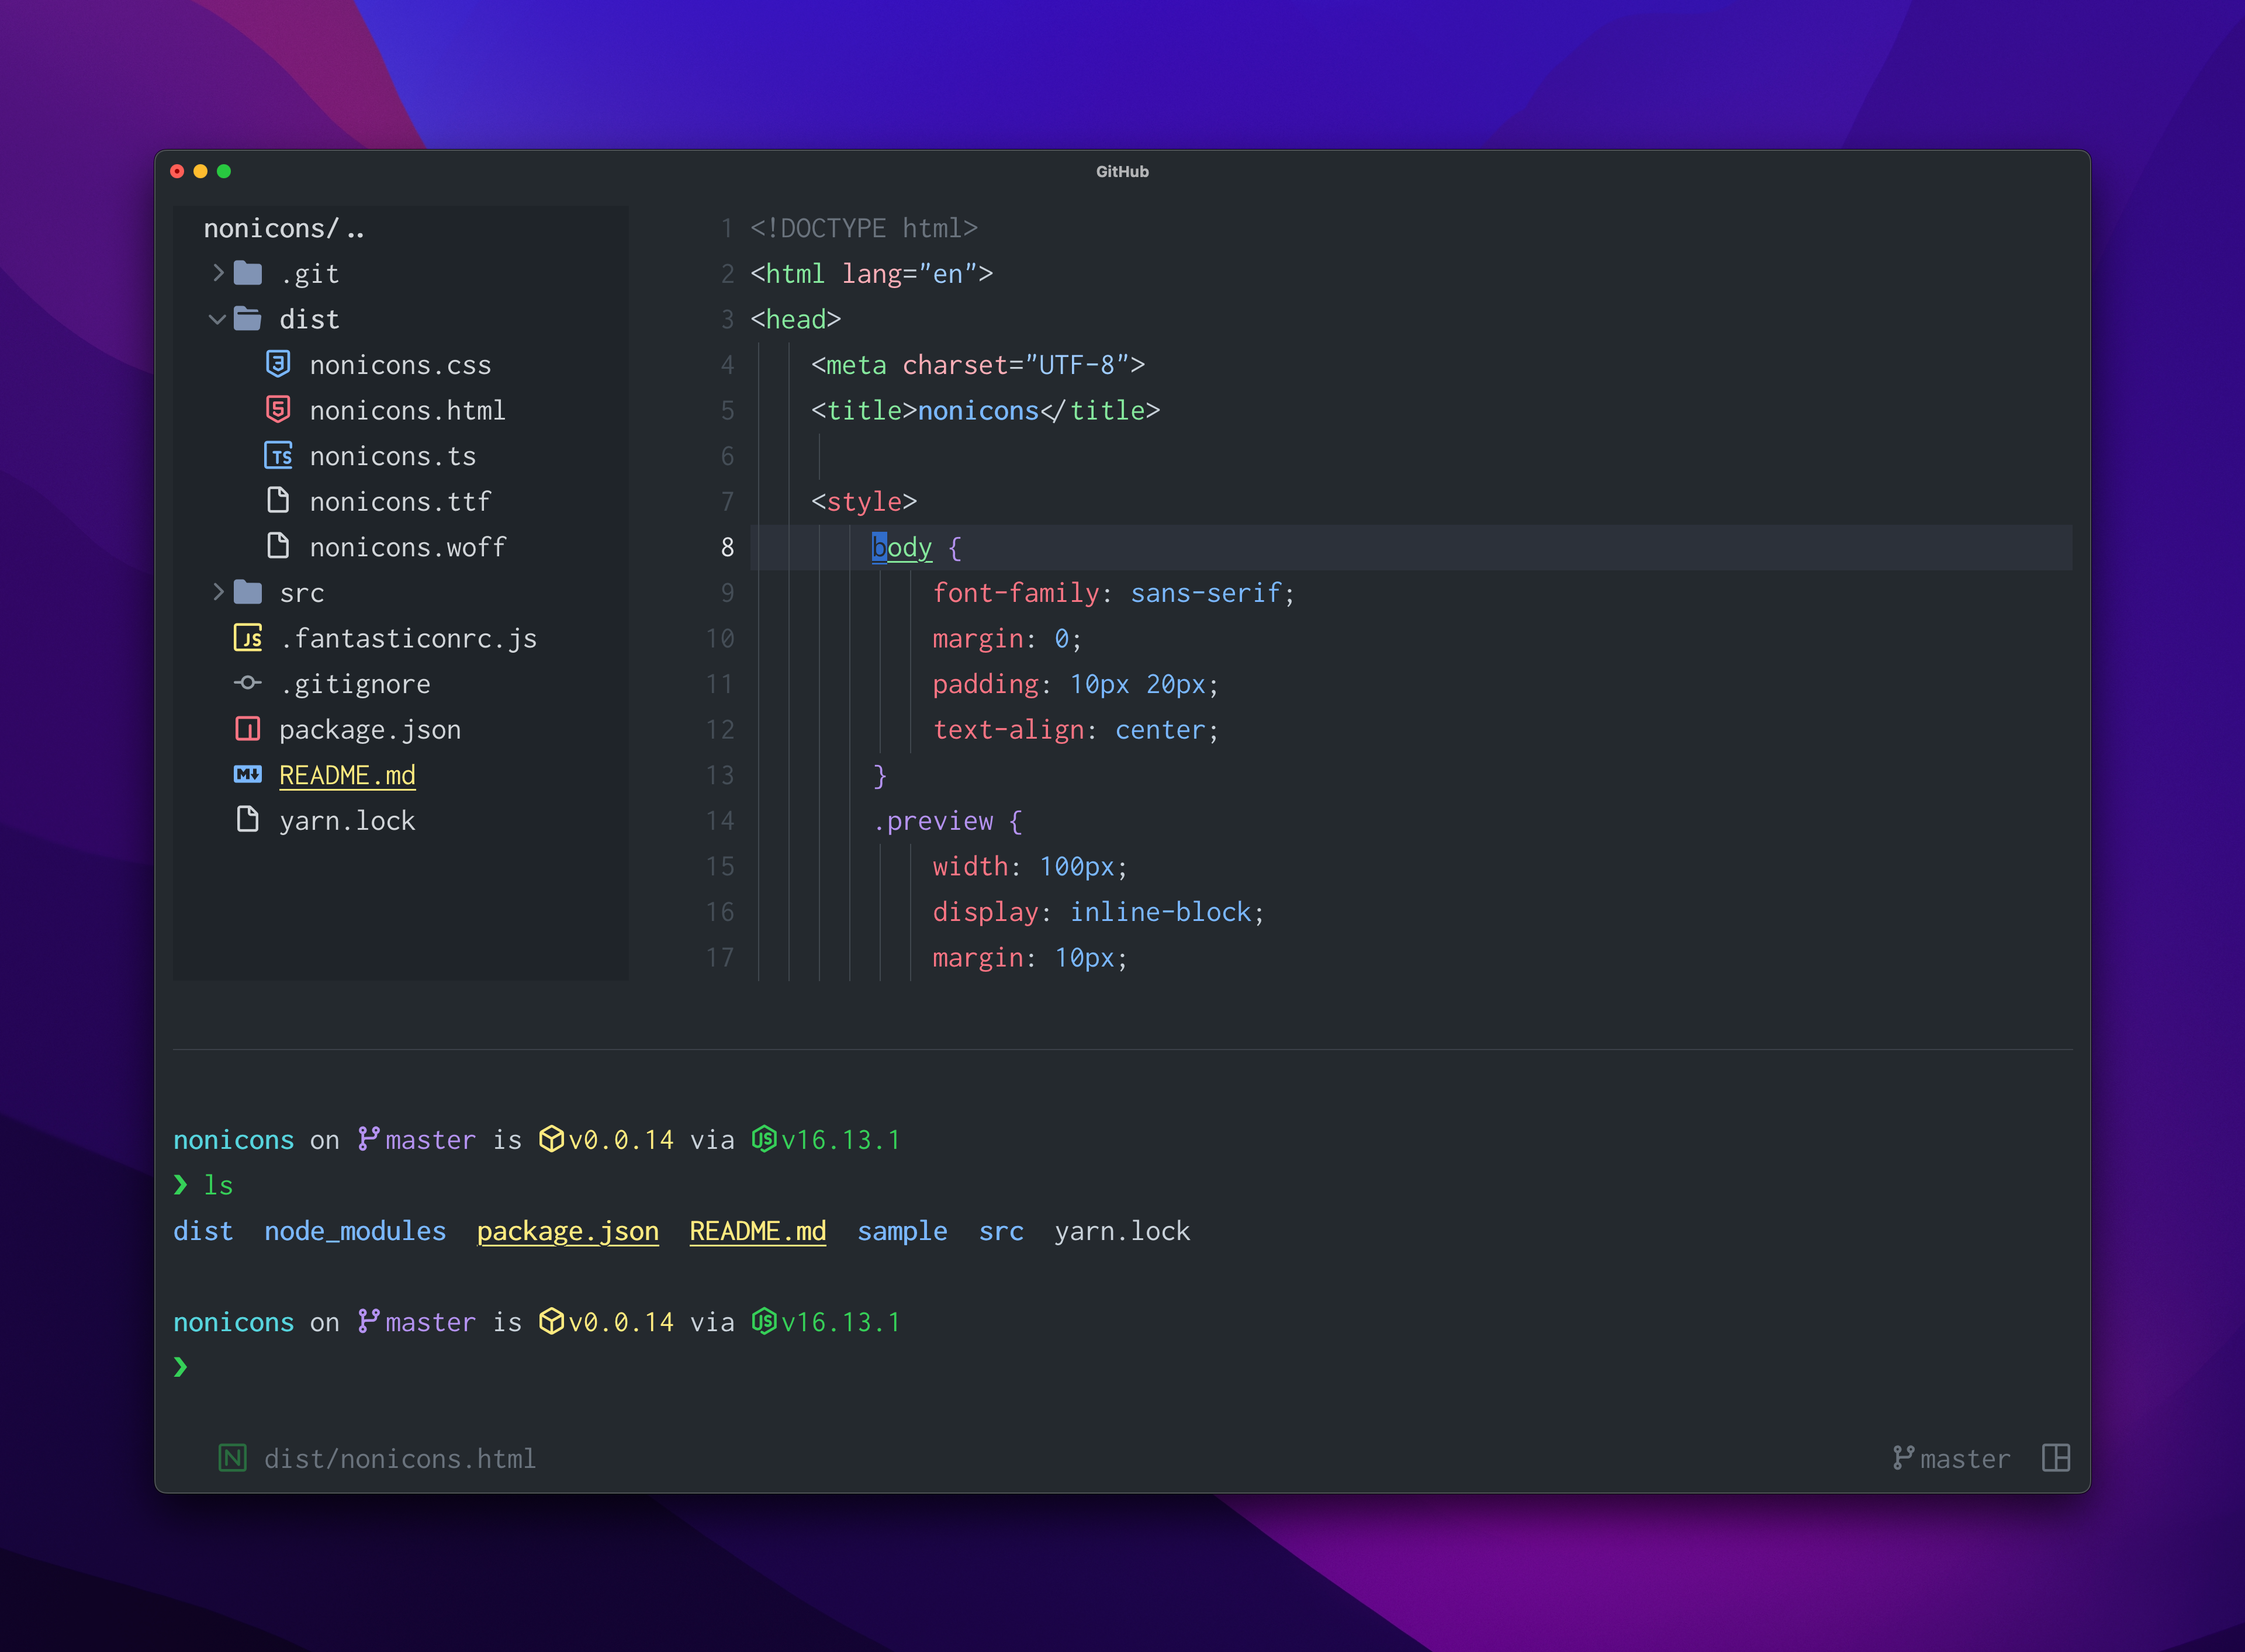
Task: Click the markdown icon beside README.md
Action: click(x=248, y=774)
